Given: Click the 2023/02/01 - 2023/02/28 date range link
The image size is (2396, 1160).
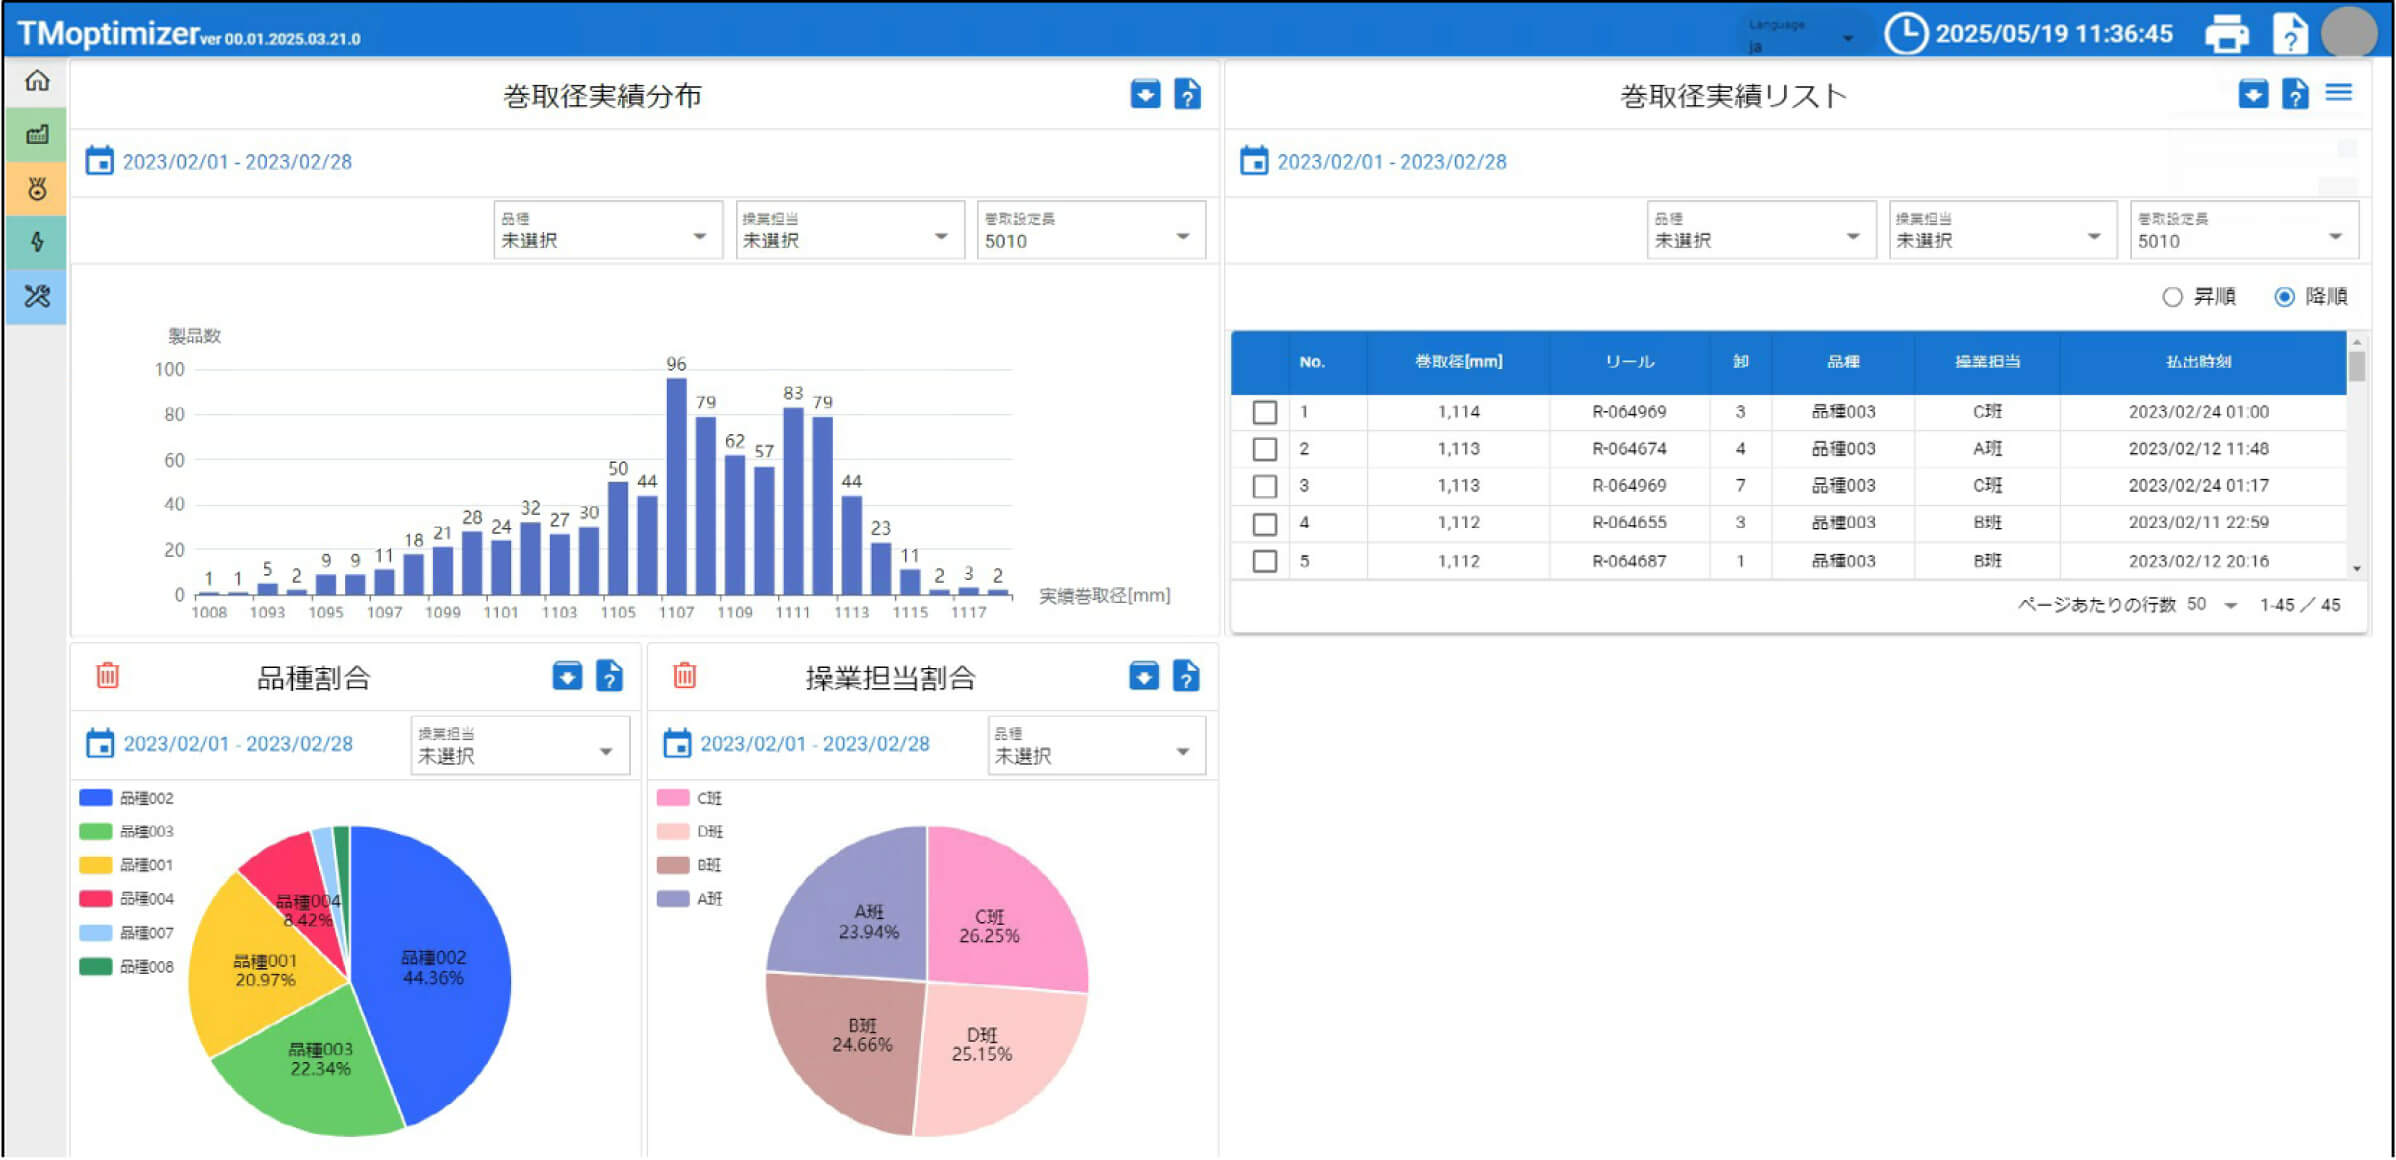Looking at the screenshot, I should pyautogui.click(x=237, y=161).
